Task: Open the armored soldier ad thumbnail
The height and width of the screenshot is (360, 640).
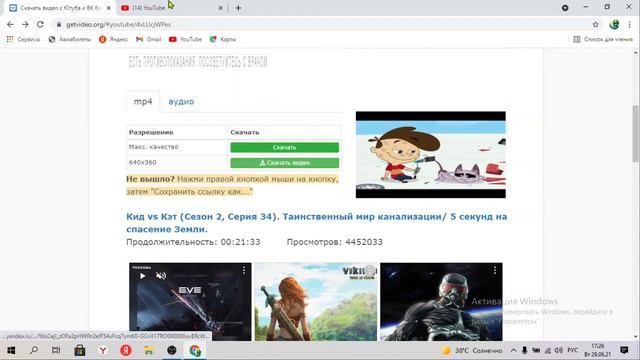Action: [441, 302]
